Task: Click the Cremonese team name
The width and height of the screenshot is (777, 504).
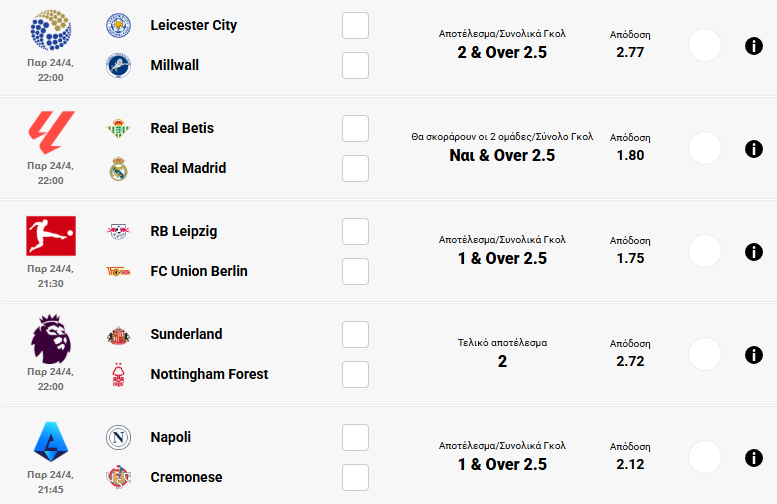Action: (x=186, y=477)
